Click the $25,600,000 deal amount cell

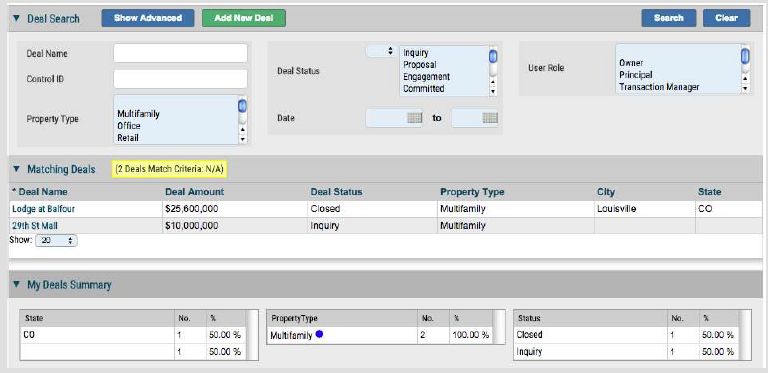236,209
